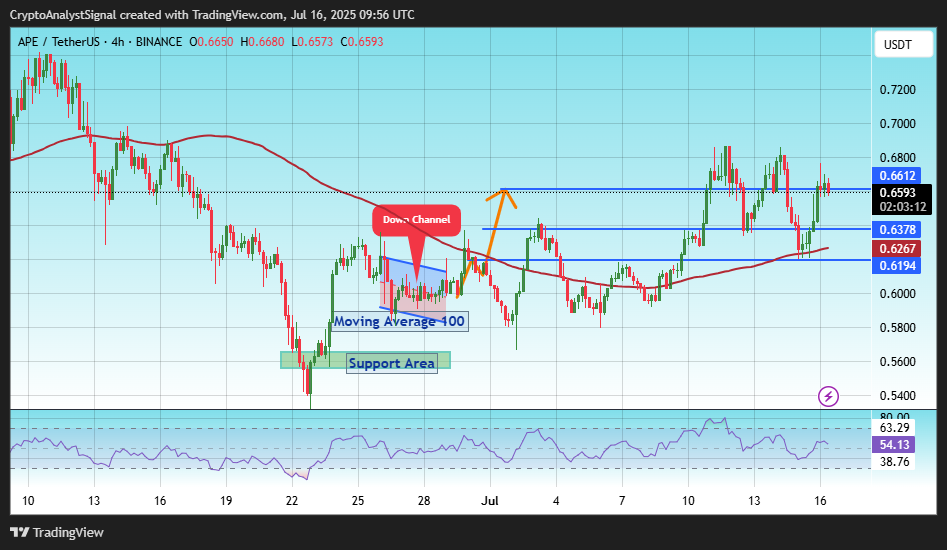Click the RSI lower band label 38.76

(894, 462)
